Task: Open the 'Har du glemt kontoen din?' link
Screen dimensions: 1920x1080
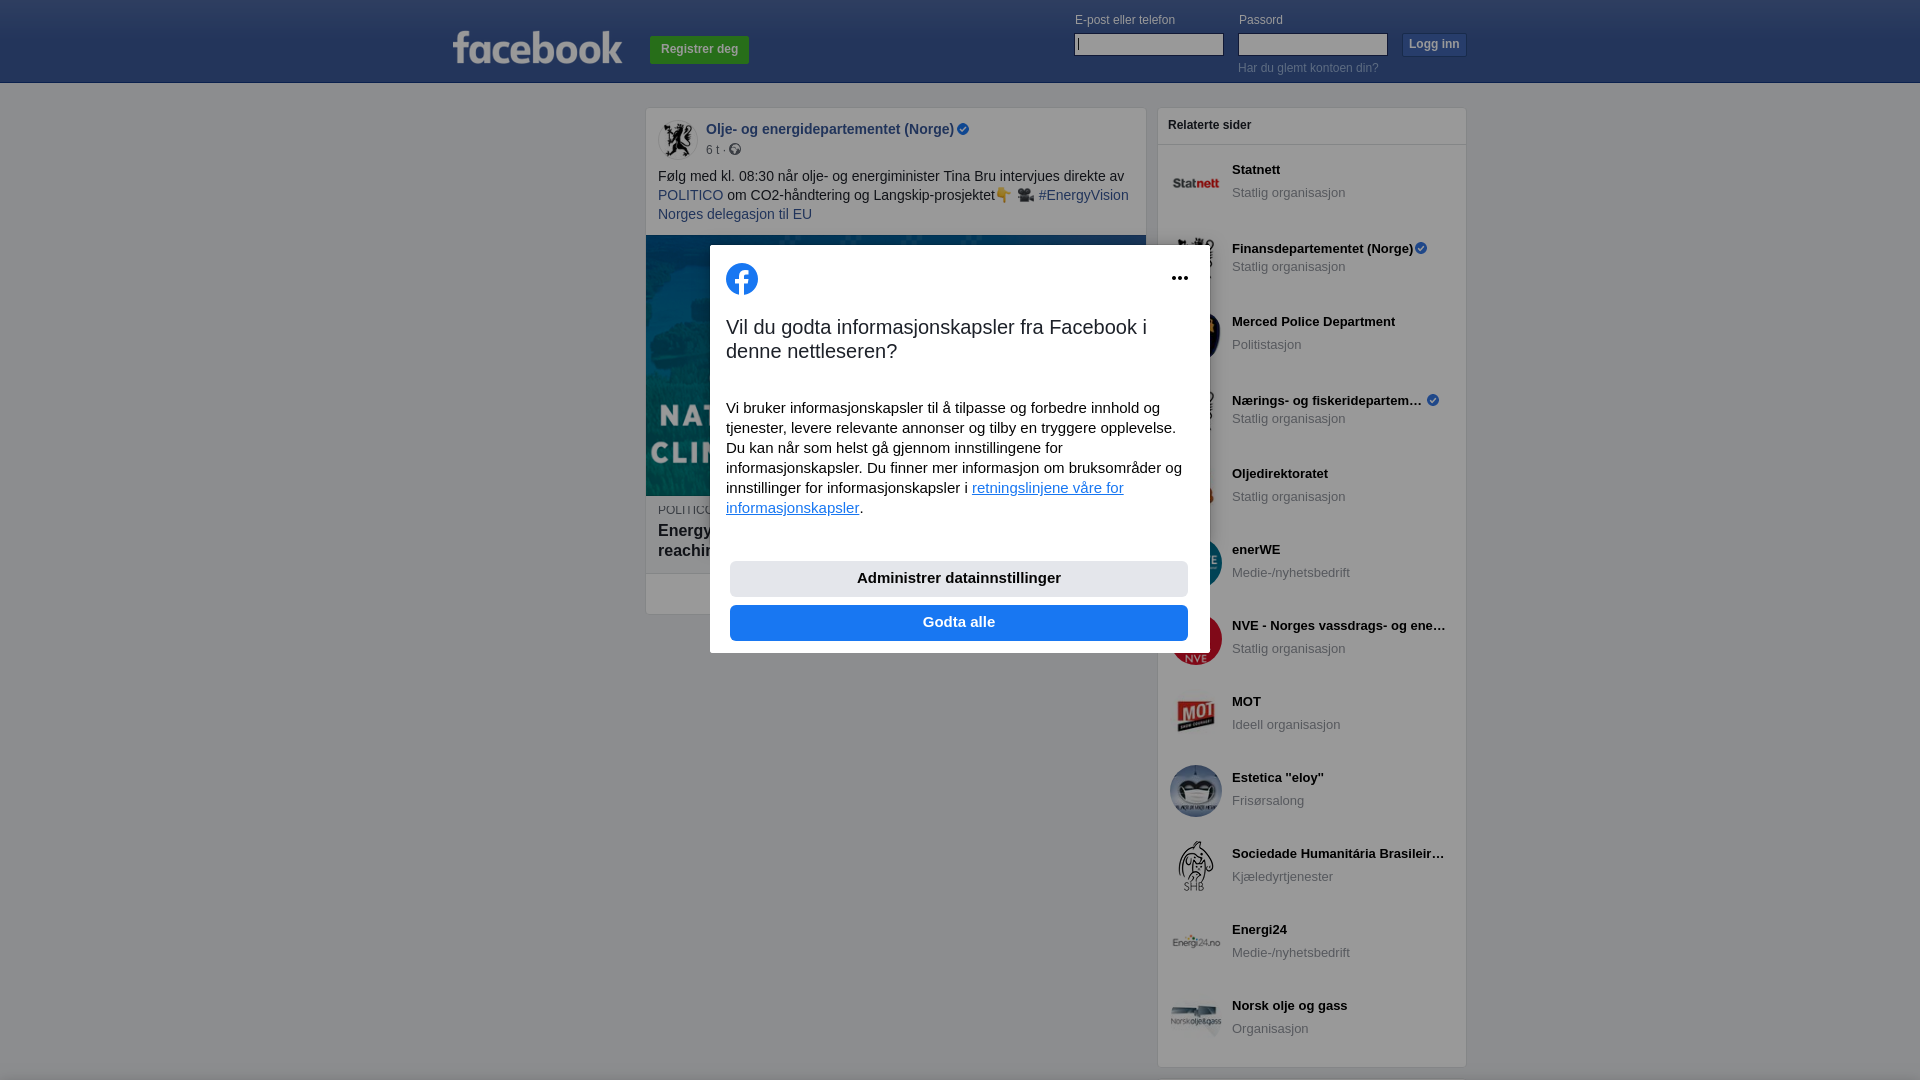Action: coord(1308,68)
